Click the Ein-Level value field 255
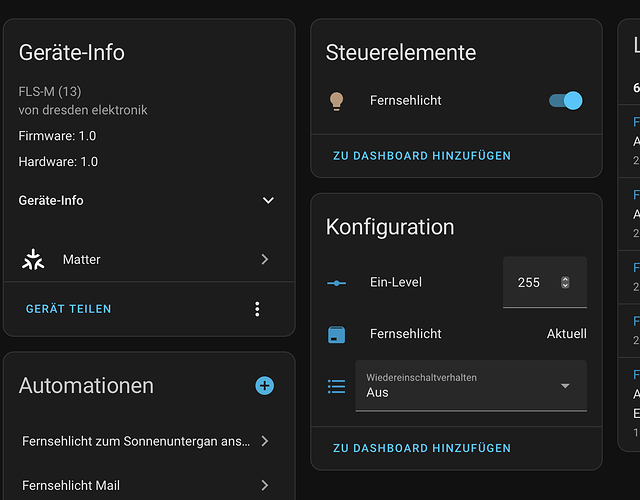 click(545, 282)
